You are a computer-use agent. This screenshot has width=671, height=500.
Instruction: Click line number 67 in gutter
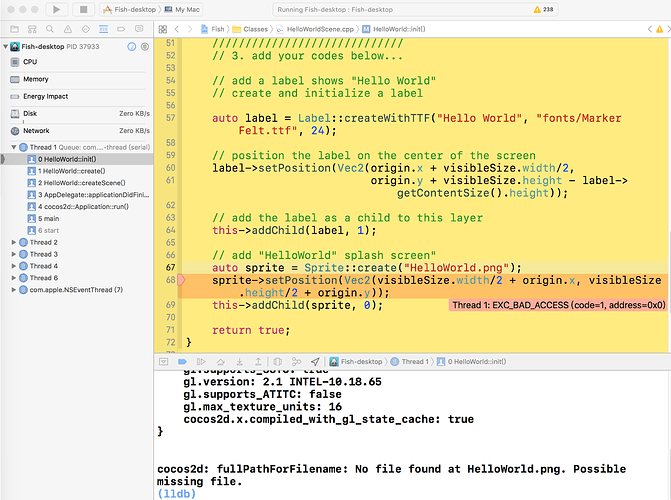[x=171, y=268]
